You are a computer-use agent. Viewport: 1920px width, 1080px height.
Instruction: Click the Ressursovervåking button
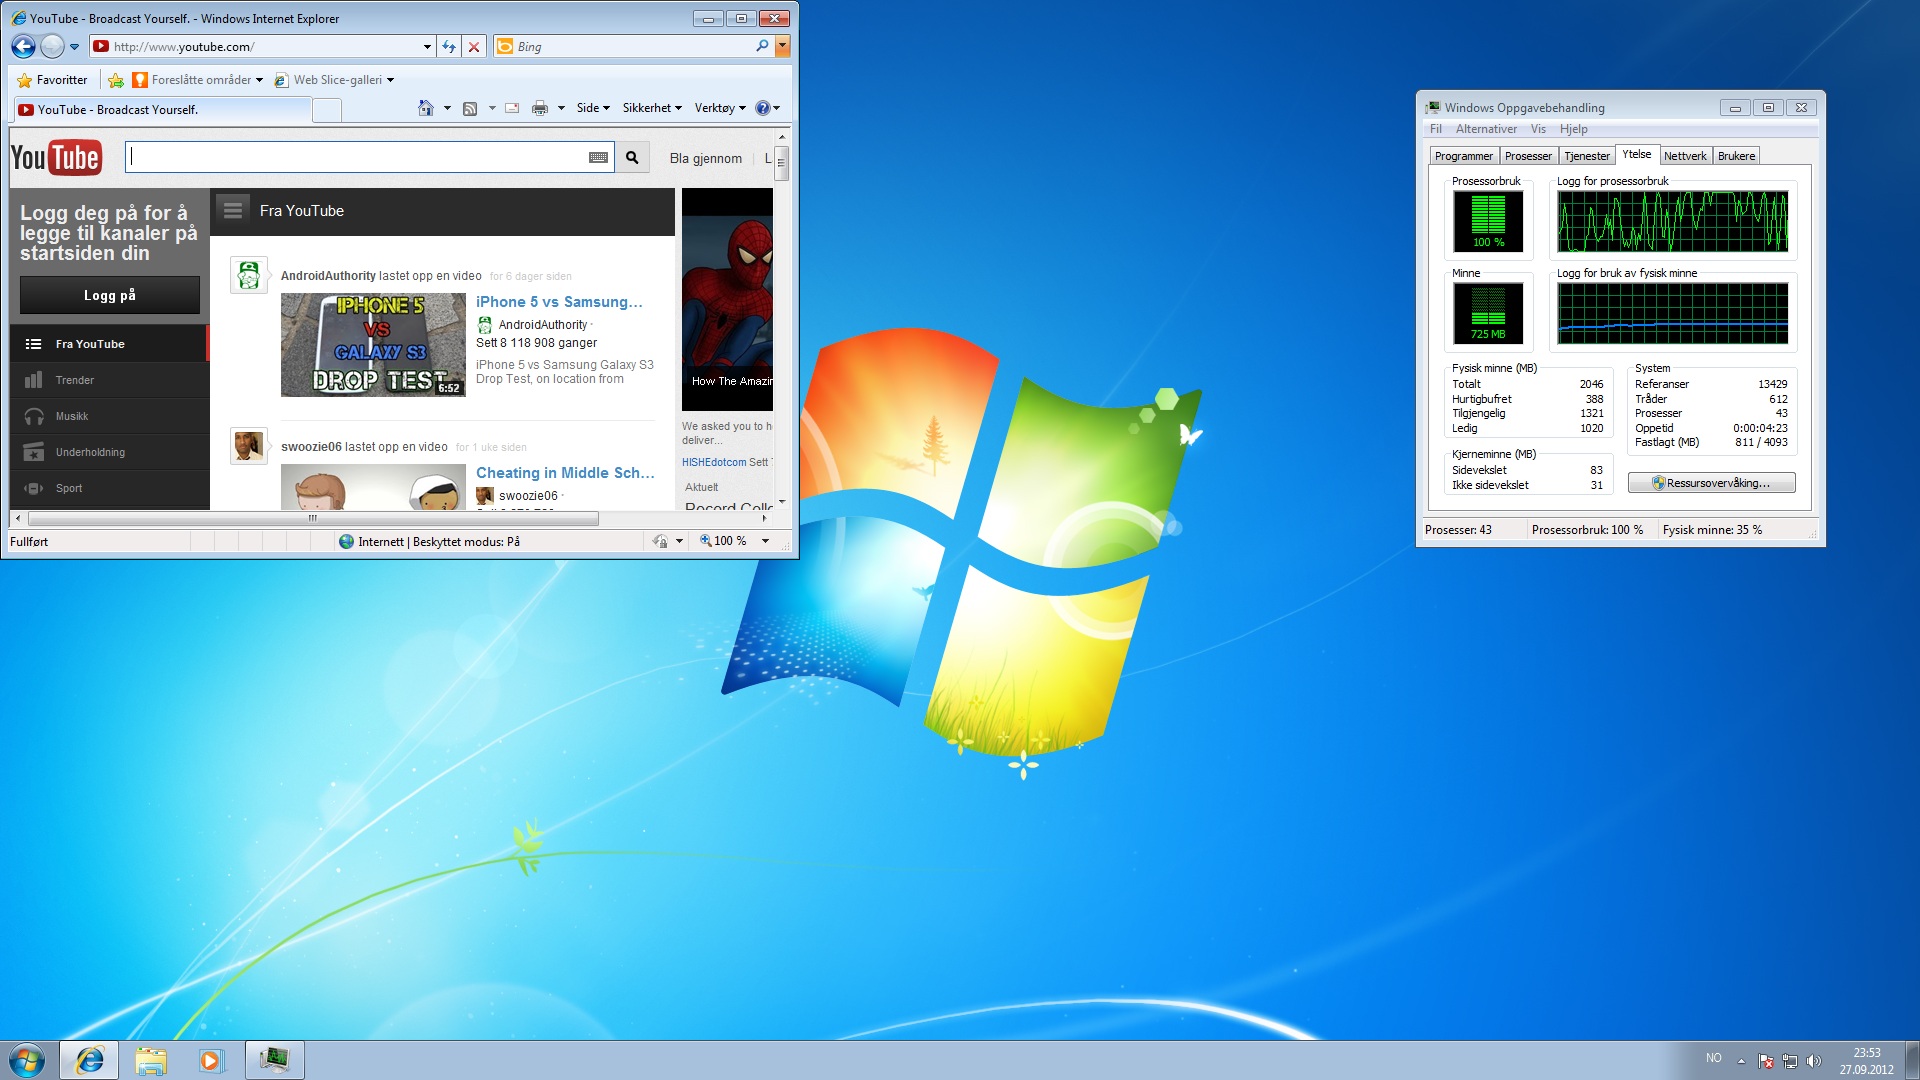[1711, 483]
